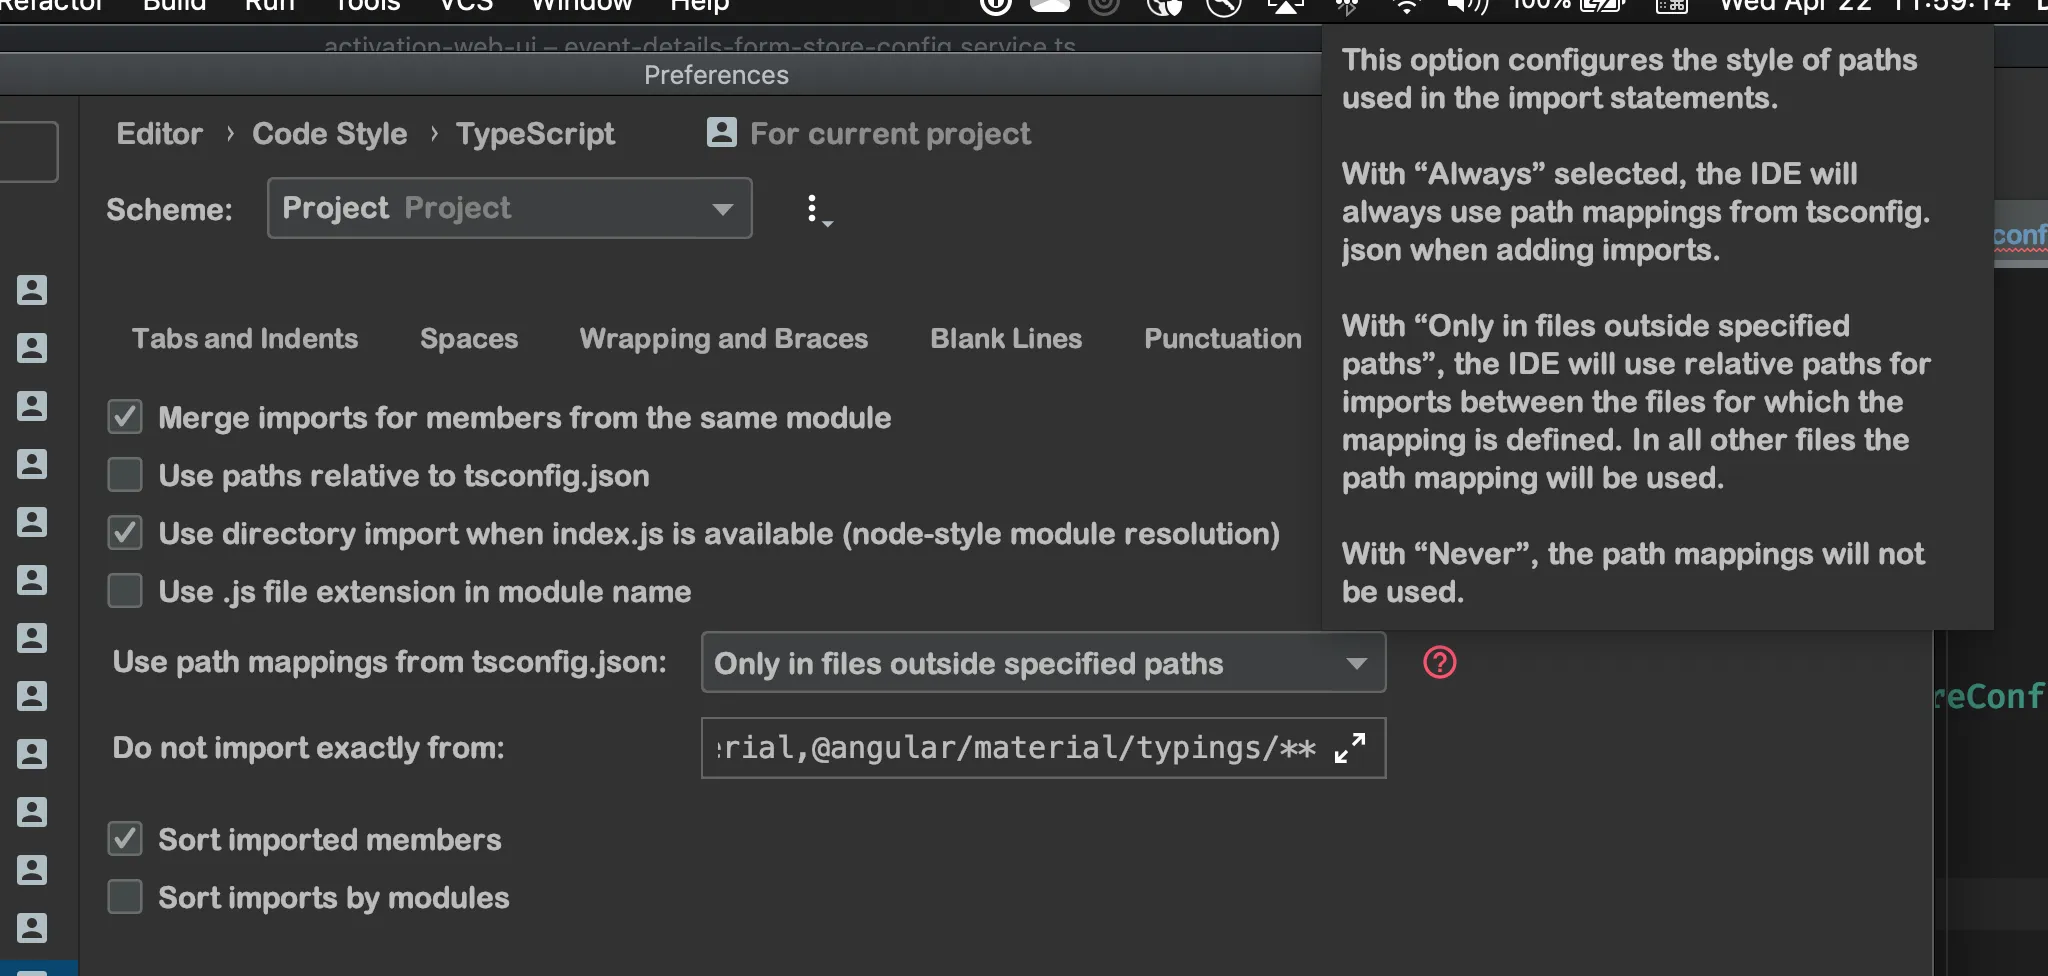Viewport: 2048px width, 976px height.
Task: Click the Code Style breadcrumb link
Action: click(329, 134)
